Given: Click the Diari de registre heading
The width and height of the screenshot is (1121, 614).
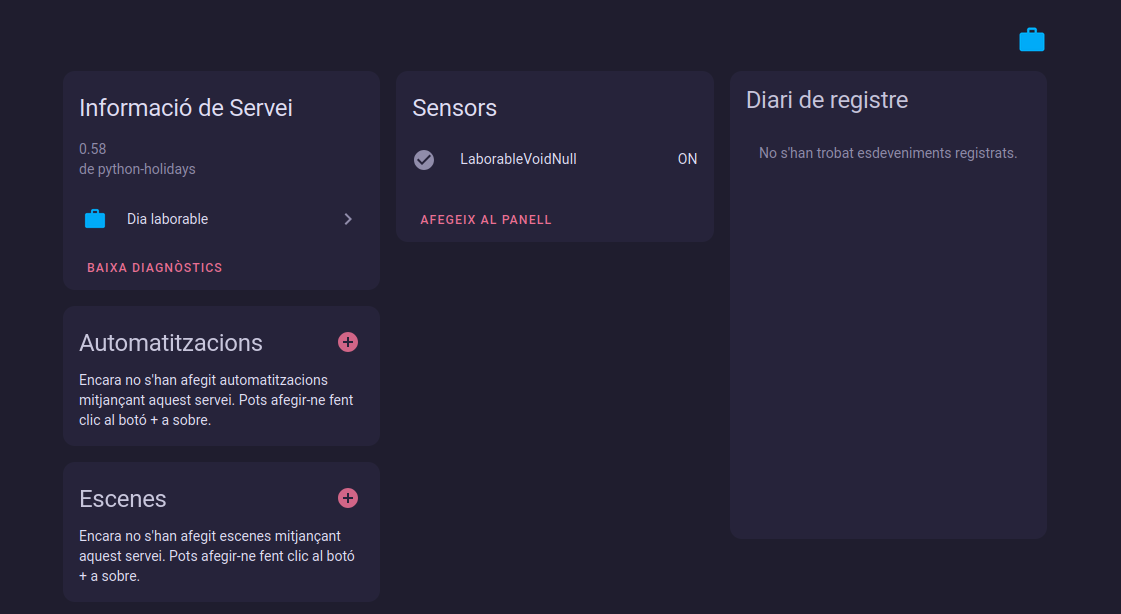Looking at the screenshot, I should point(827,100).
